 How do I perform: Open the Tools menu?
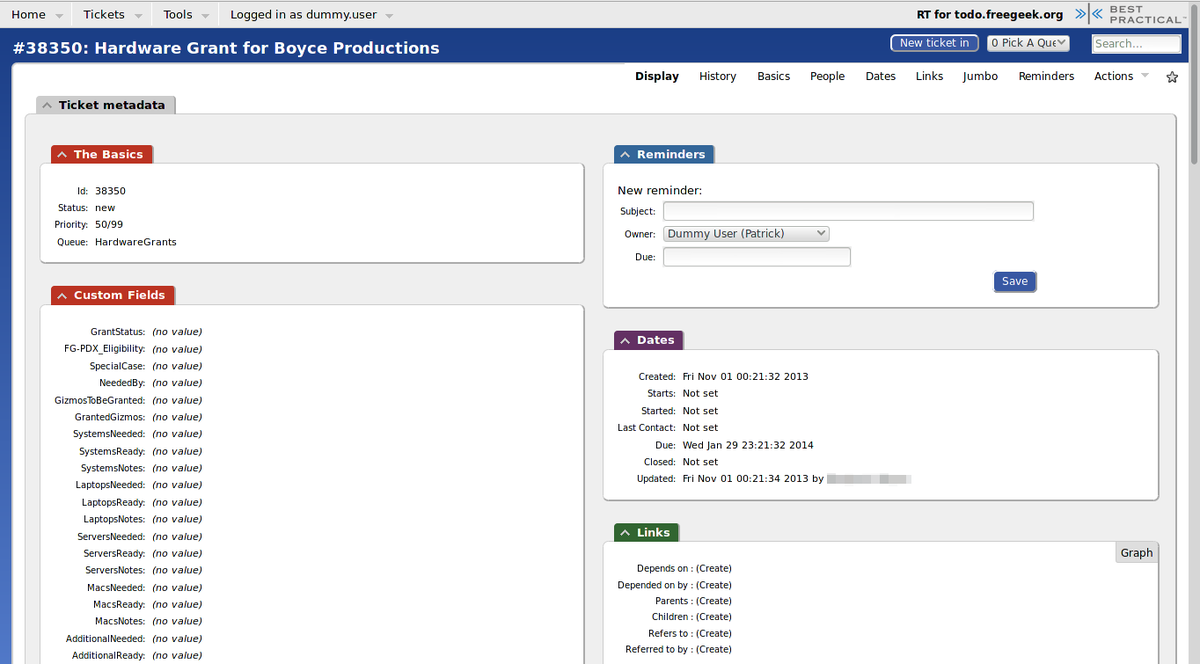tap(185, 14)
